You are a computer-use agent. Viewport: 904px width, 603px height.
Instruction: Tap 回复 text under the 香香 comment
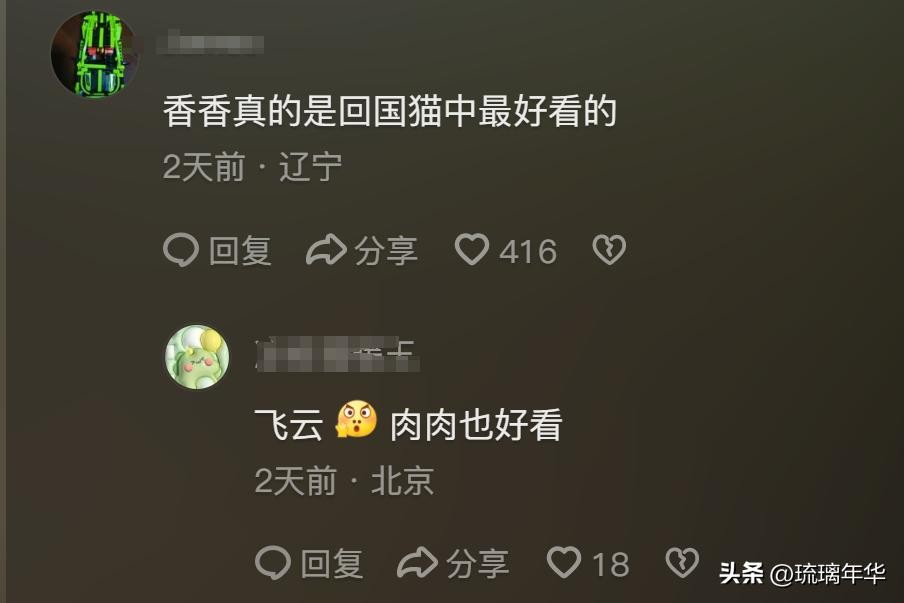click(240, 250)
